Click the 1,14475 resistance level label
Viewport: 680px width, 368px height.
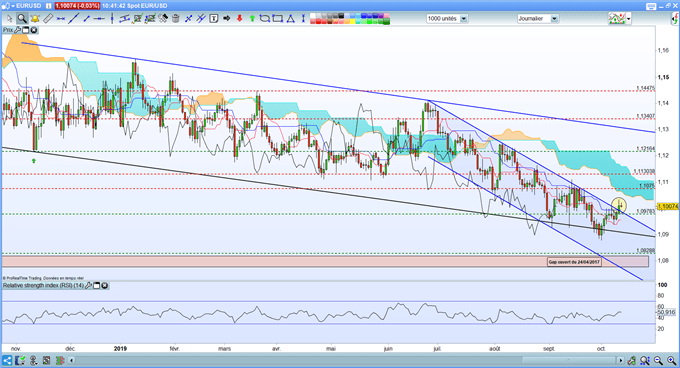(645, 88)
